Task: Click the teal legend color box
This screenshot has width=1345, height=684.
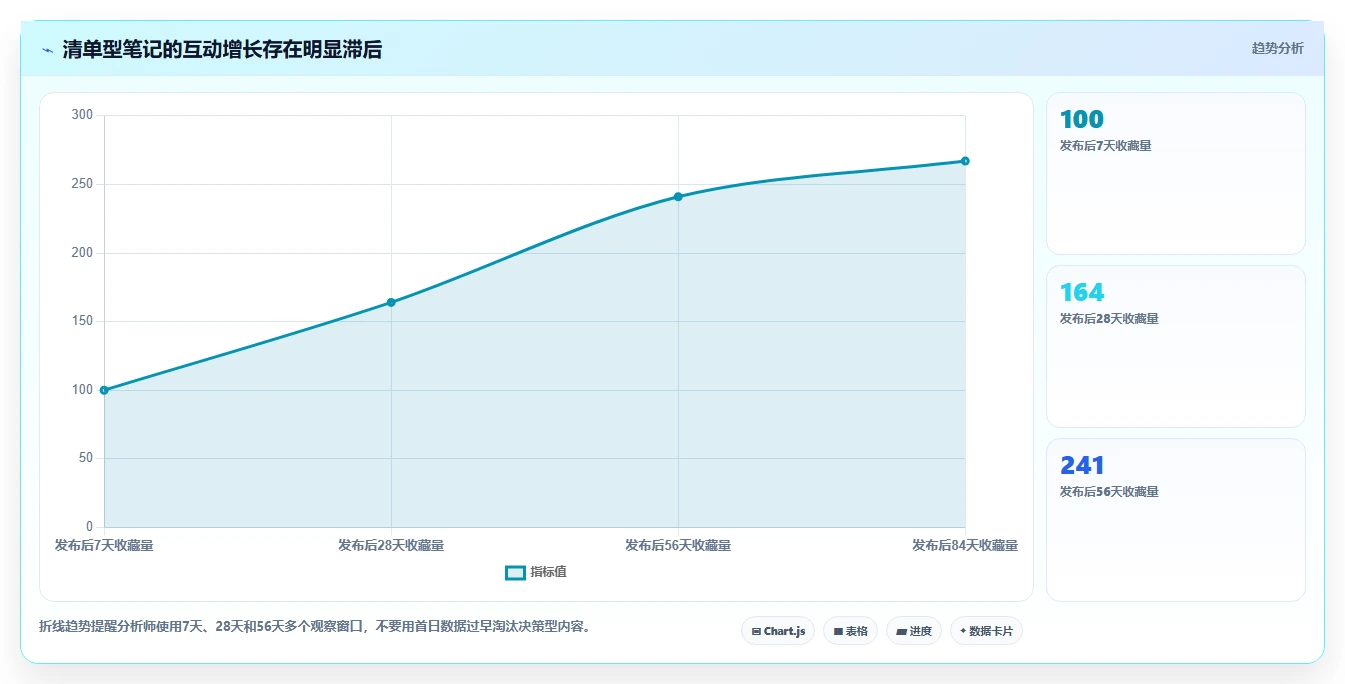Action: click(x=515, y=573)
